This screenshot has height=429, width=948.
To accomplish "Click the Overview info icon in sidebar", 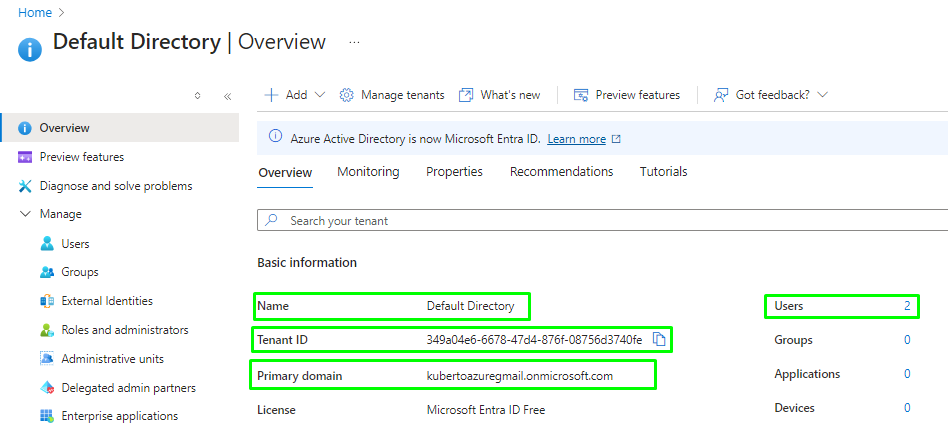I will click(25, 128).
